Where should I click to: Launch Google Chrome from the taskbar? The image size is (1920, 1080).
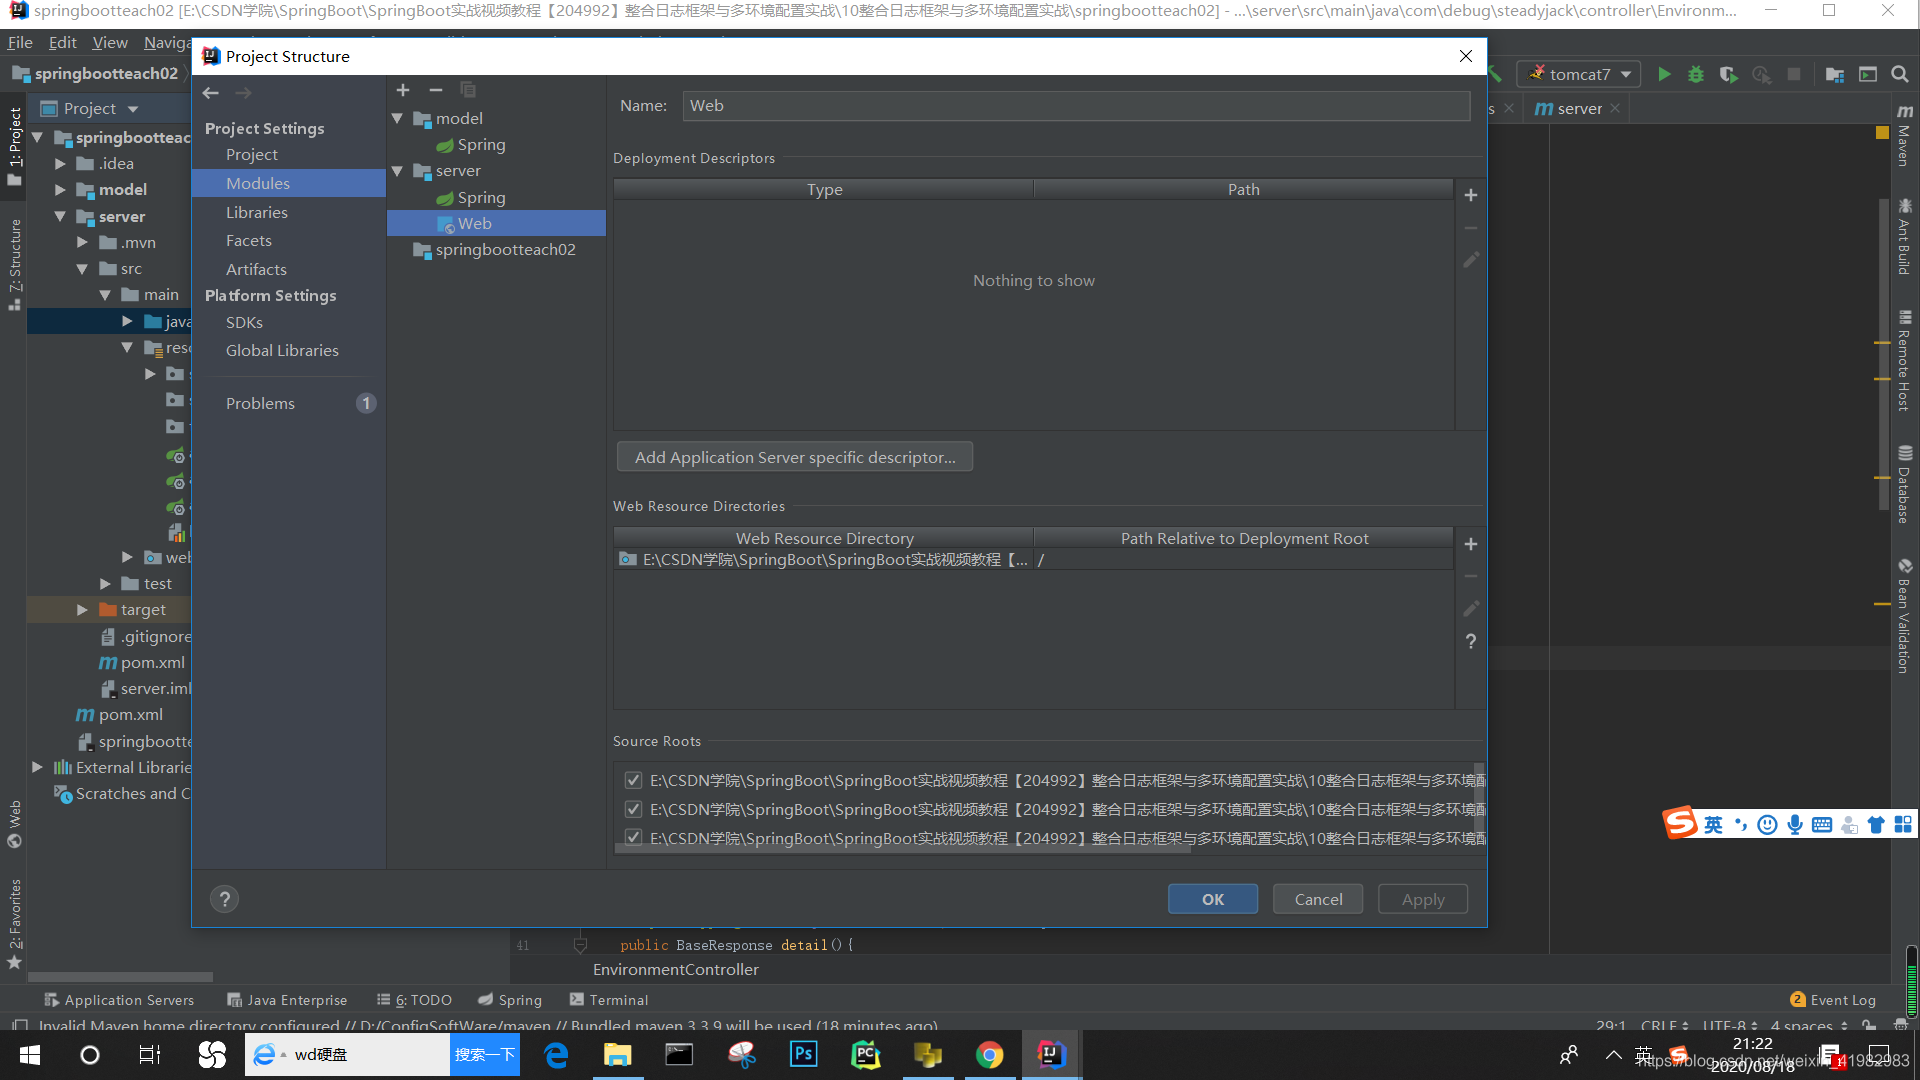click(990, 1055)
